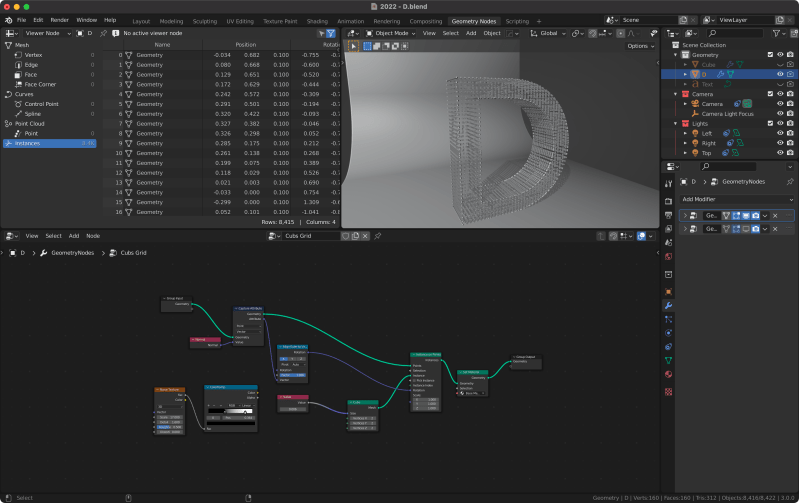Collapse the Geometry collection in outliner
Screen dimensions: 799x503
[676, 55]
